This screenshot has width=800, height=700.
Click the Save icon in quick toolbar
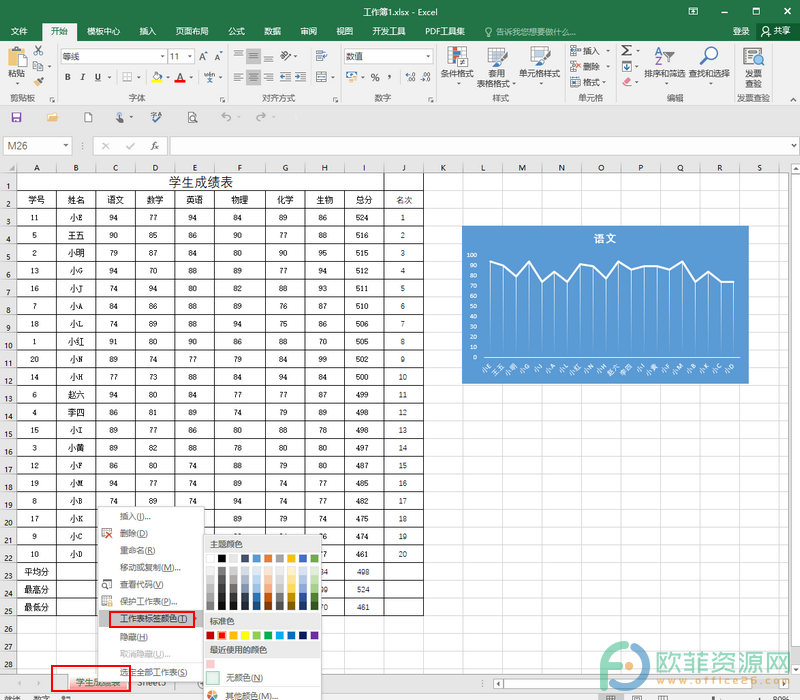click(16, 117)
